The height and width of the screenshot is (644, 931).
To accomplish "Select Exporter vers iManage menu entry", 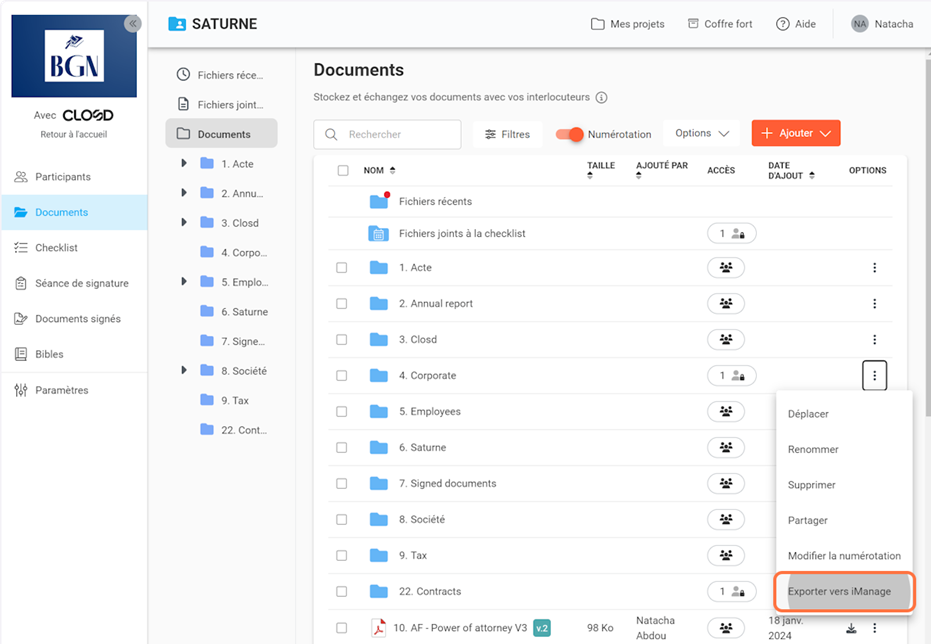I will pos(838,591).
